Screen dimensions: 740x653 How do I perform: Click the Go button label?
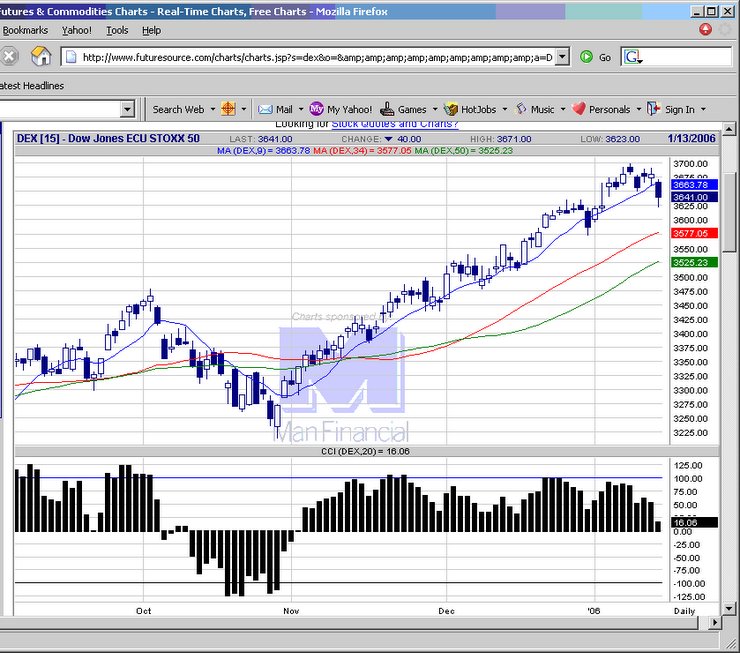click(605, 58)
